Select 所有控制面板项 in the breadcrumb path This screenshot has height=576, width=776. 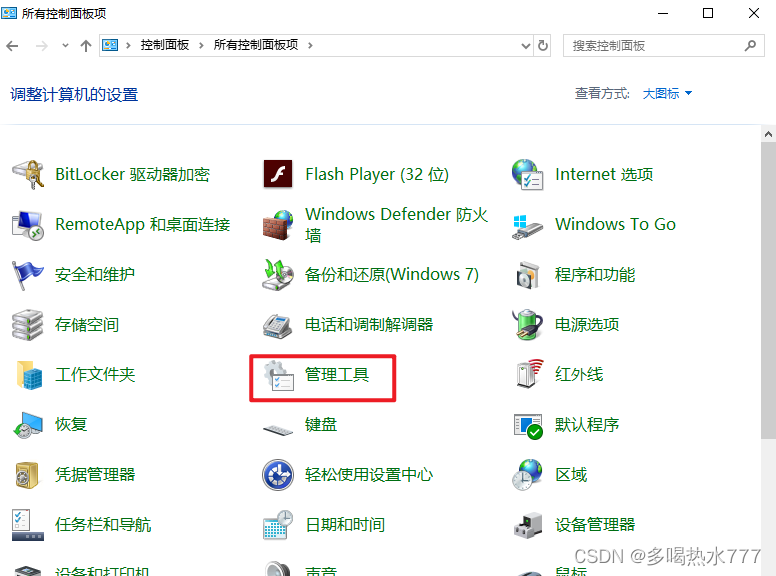click(x=256, y=45)
